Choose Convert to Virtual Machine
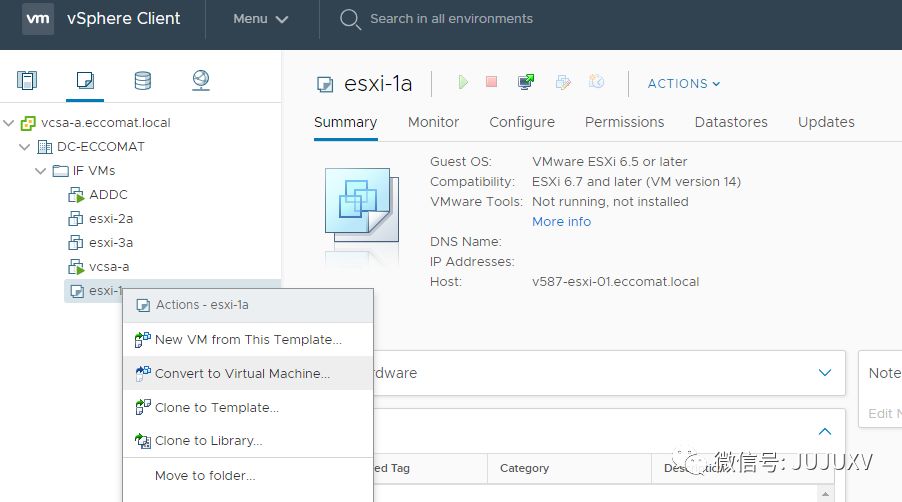 (x=248, y=374)
